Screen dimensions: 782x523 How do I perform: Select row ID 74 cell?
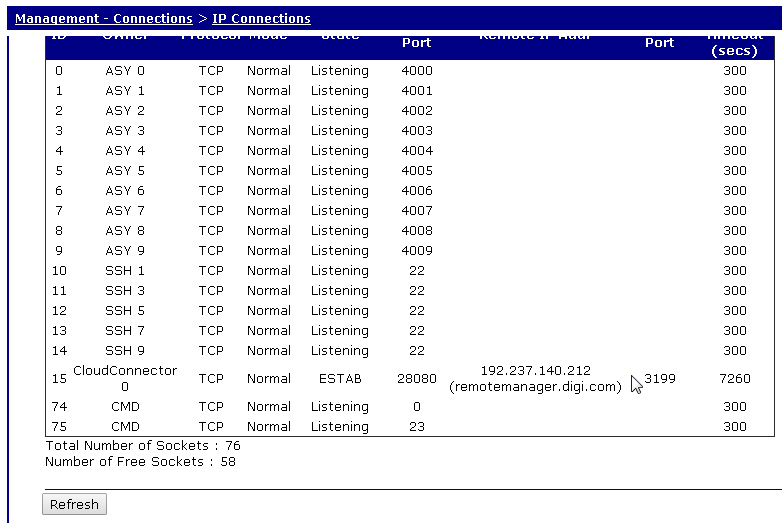pos(59,407)
